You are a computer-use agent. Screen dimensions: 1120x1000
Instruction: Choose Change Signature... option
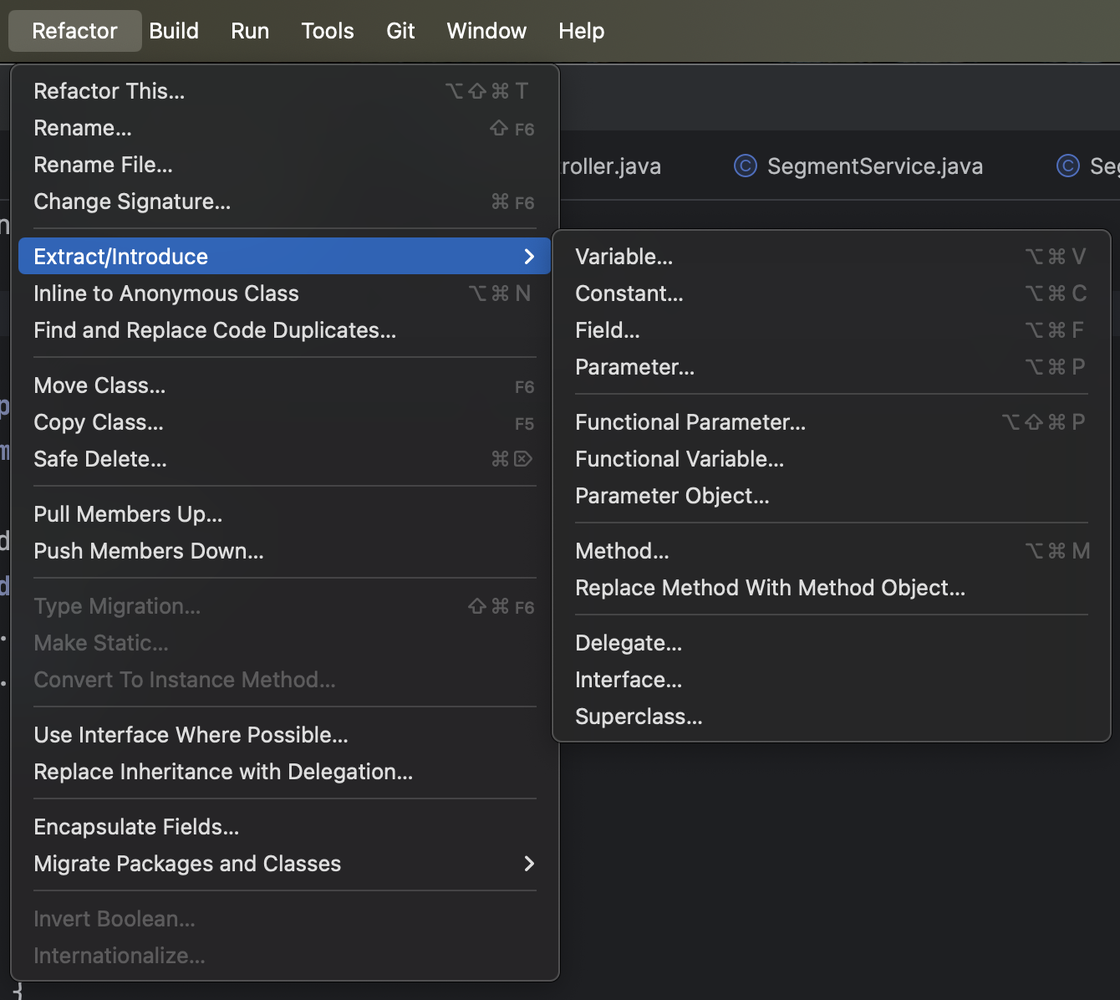pyautogui.click(x=284, y=201)
